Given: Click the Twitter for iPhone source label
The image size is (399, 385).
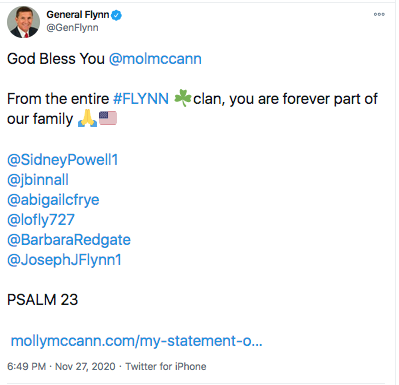Looking at the screenshot, I should (x=166, y=366).
